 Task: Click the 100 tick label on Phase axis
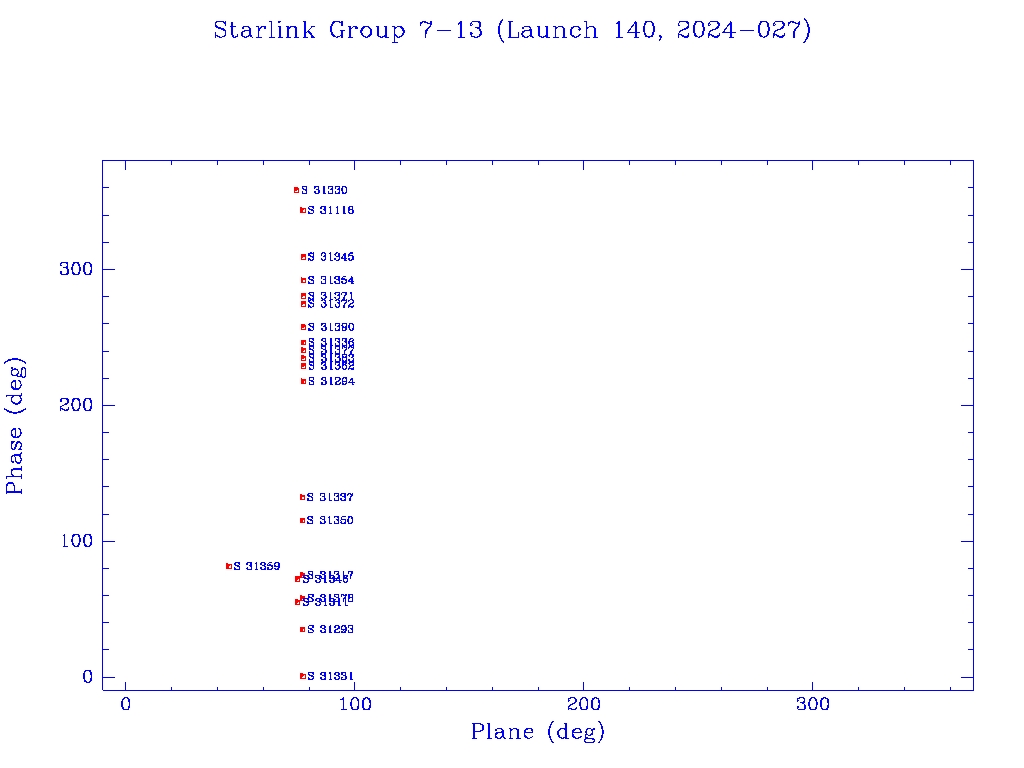coord(76,541)
